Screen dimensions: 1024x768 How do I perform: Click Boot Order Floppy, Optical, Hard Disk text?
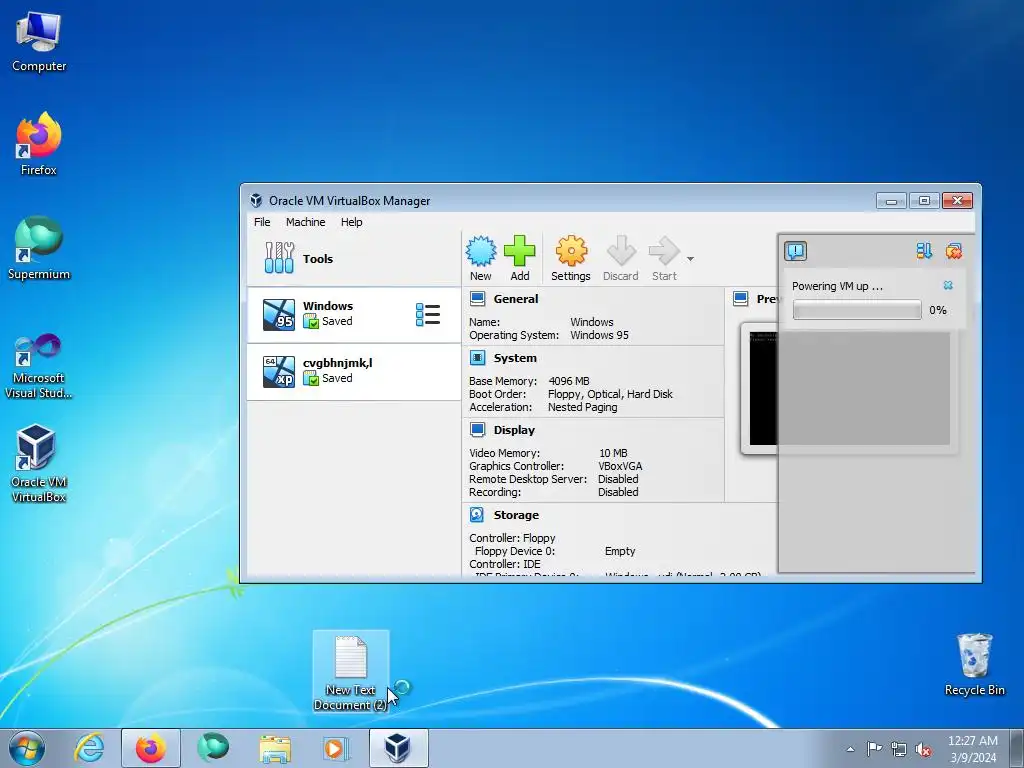(610, 394)
